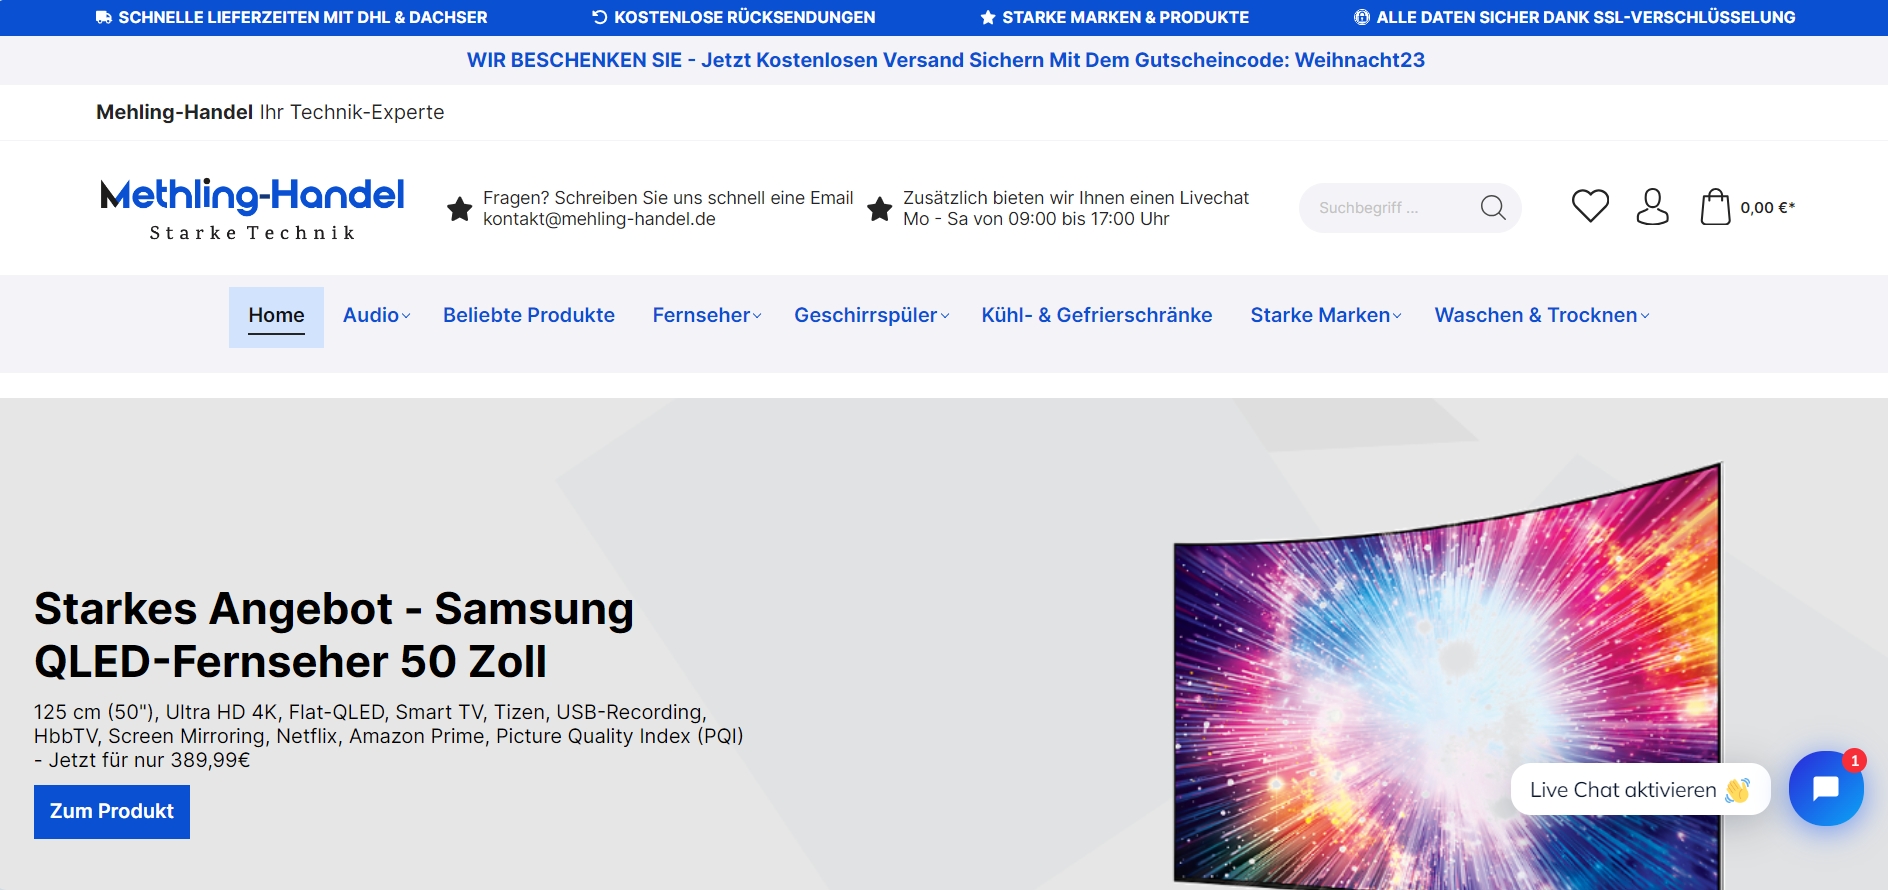Screen dimensions: 1888x890
Task: Click the delivery truck icon in top bar
Action: (x=104, y=17)
